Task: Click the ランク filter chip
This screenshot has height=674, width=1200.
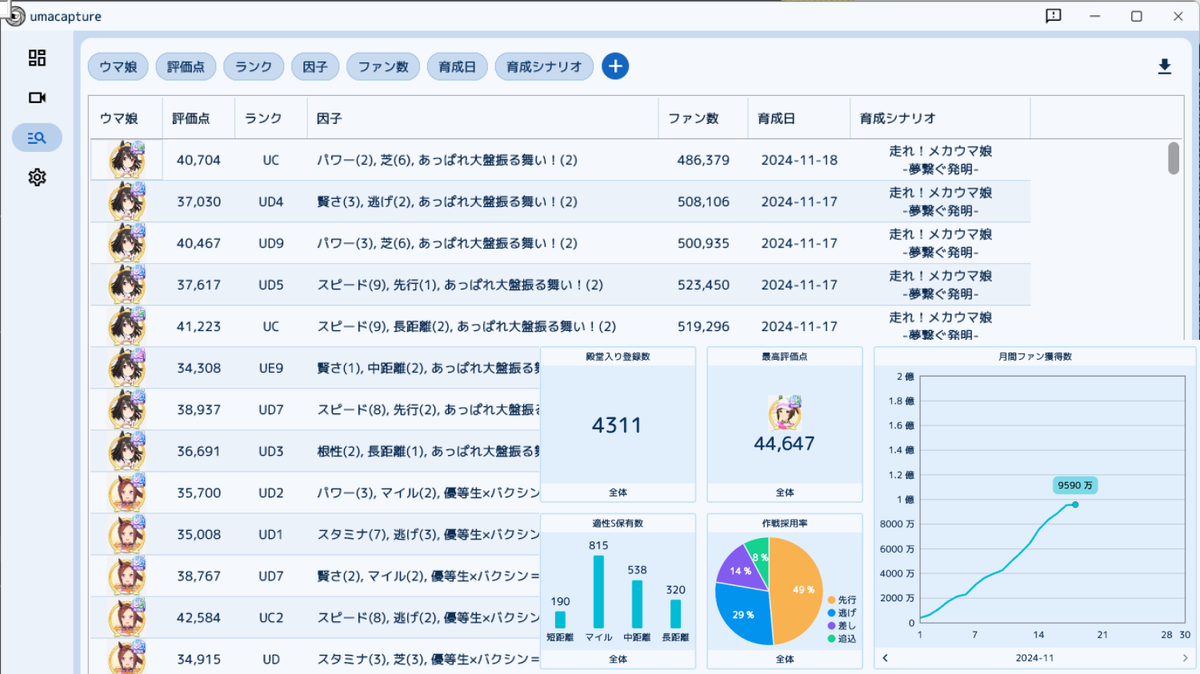Action: [x=254, y=67]
